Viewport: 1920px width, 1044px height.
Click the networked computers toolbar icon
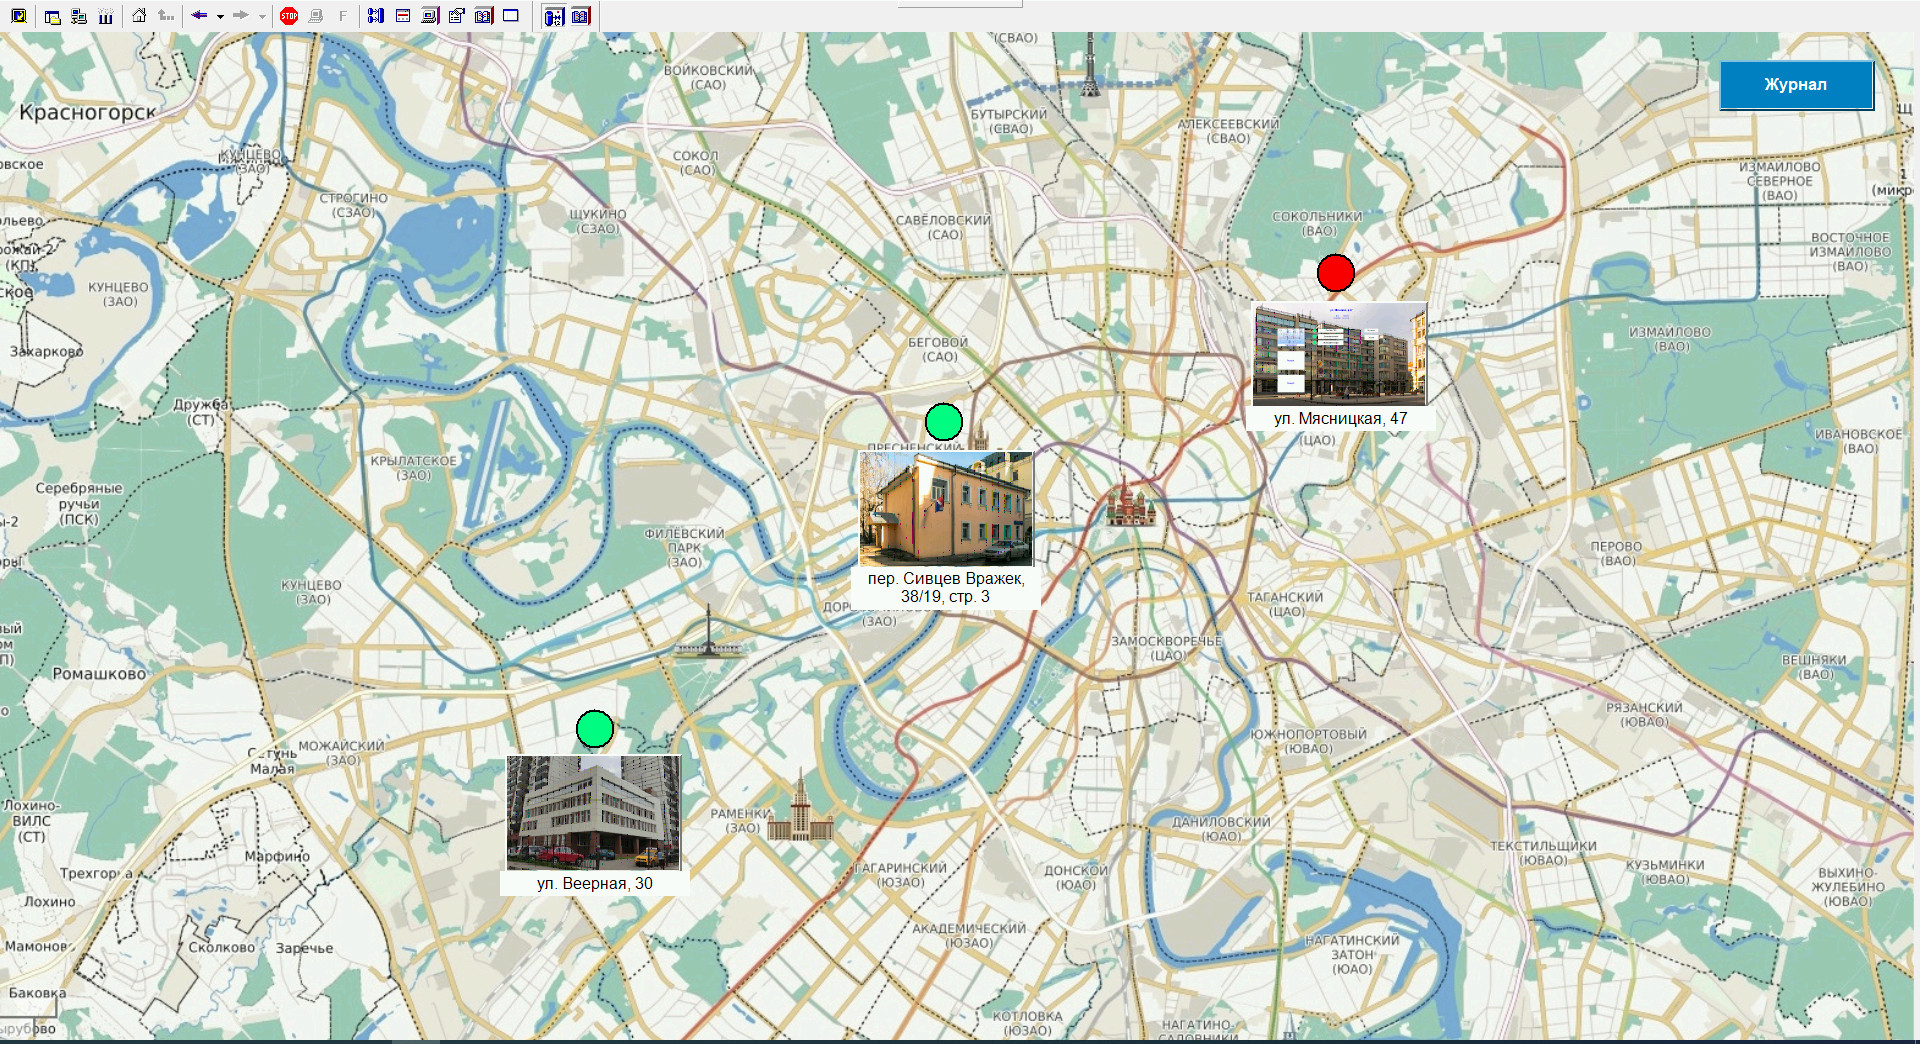[x=79, y=16]
